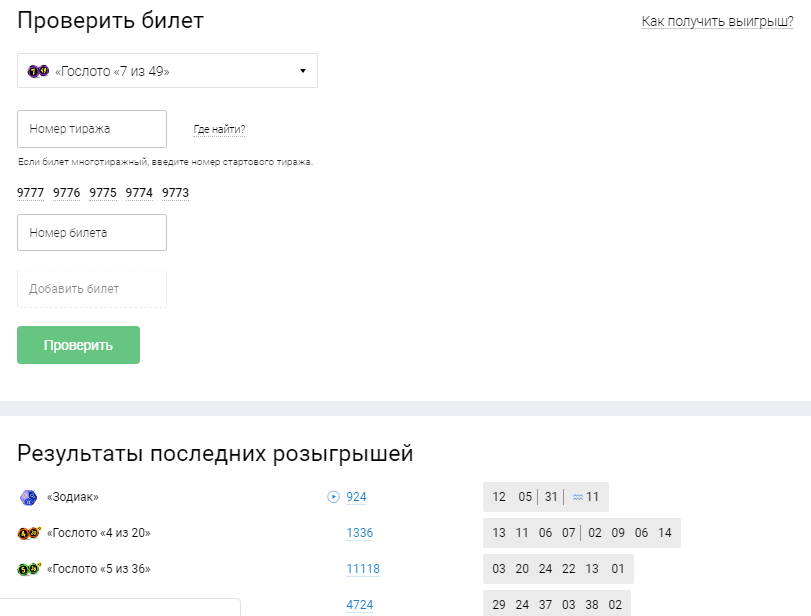The height and width of the screenshot is (616, 811).
Task: Open Гослото 4 из 20 draw 1336
Action: pyautogui.click(x=359, y=533)
